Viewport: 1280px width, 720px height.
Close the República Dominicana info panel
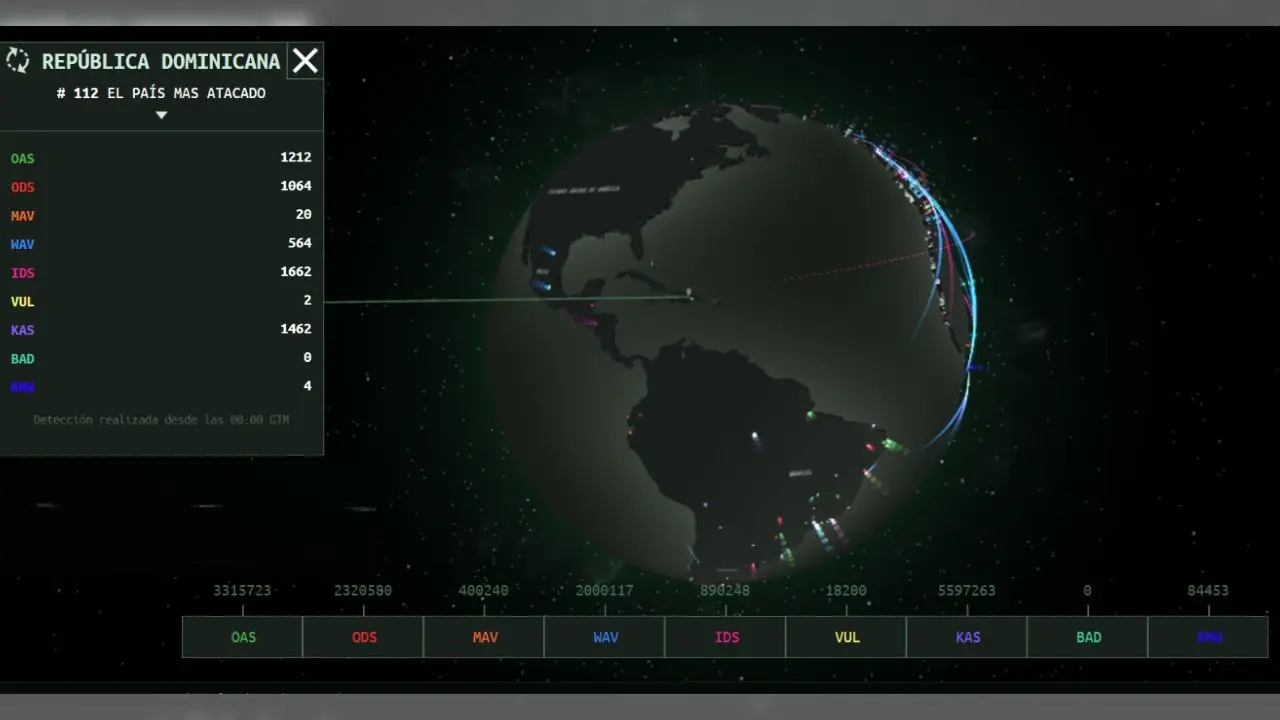point(305,61)
